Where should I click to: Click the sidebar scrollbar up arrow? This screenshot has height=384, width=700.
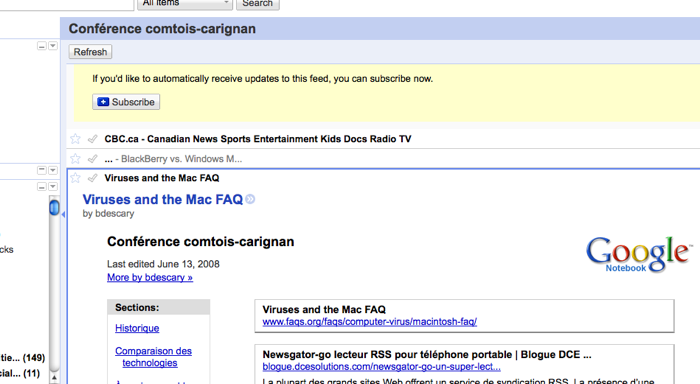[x=54, y=378]
